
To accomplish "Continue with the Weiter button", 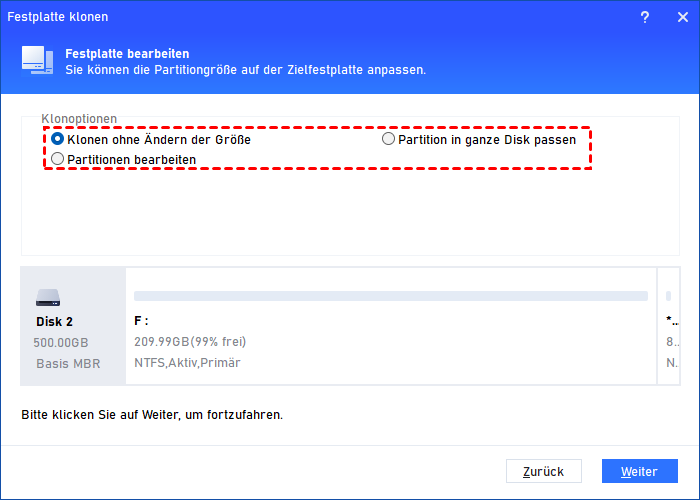I will coord(640,471).
